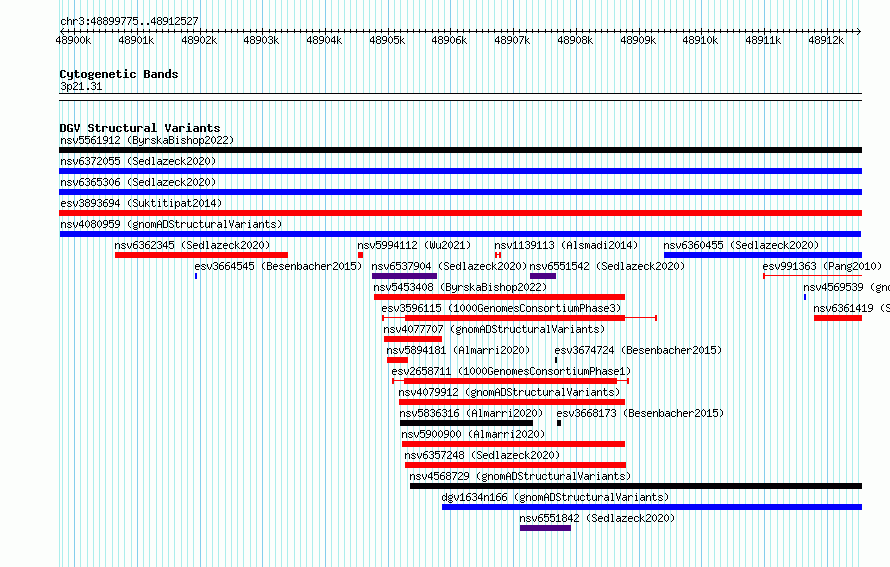Open nsv6360455 (Sedlazeck2020) label

pyautogui.click(x=741, y=245)
